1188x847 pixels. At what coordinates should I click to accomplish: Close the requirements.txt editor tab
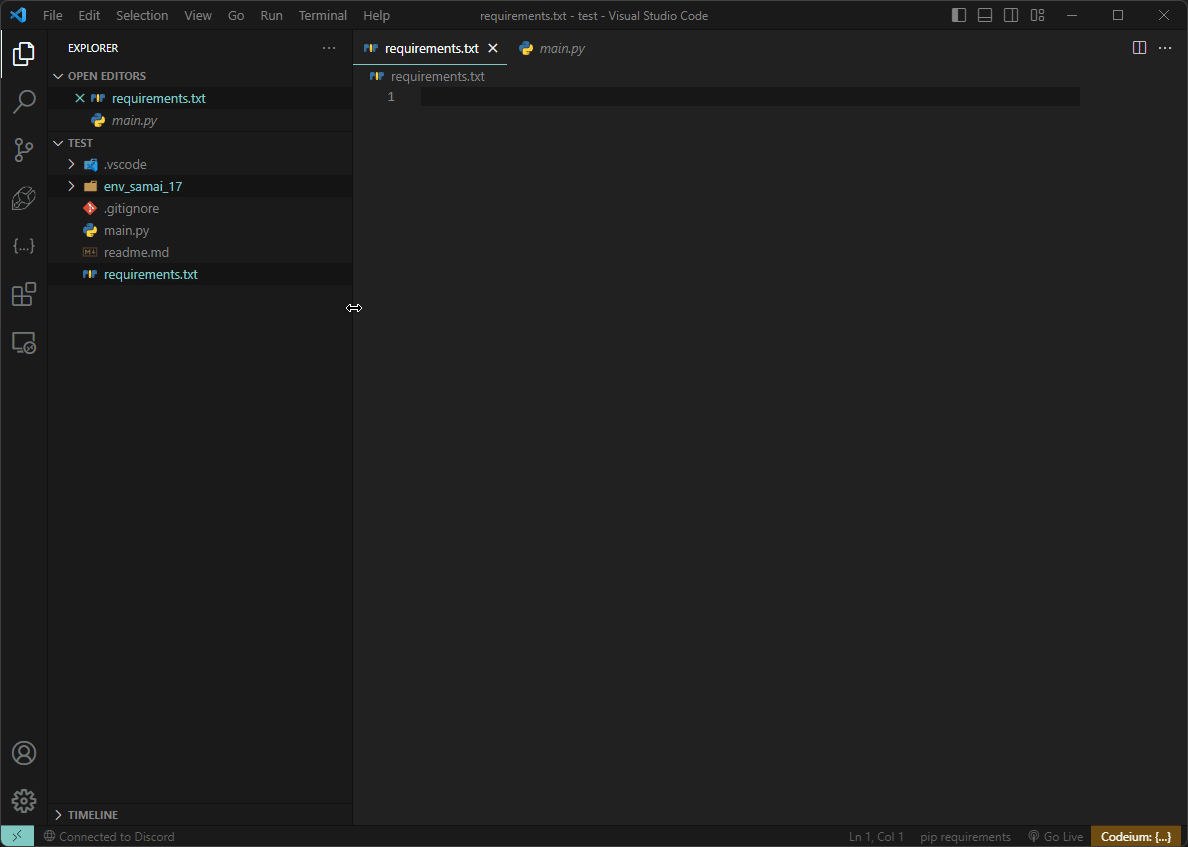tap(492, 48)
